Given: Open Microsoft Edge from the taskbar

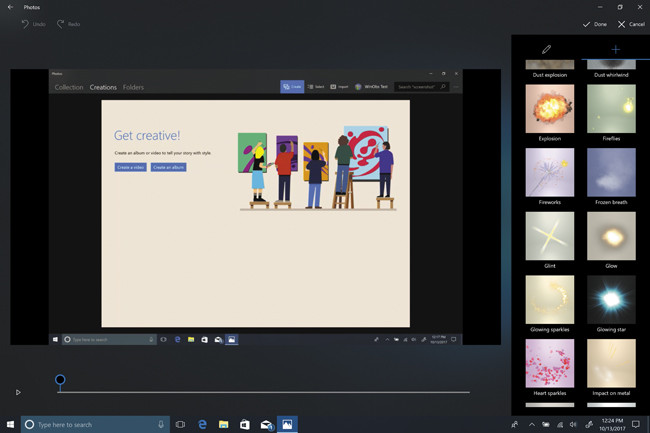Looking at the screenshot, I should pyautogui.click(x=202, y=424).
